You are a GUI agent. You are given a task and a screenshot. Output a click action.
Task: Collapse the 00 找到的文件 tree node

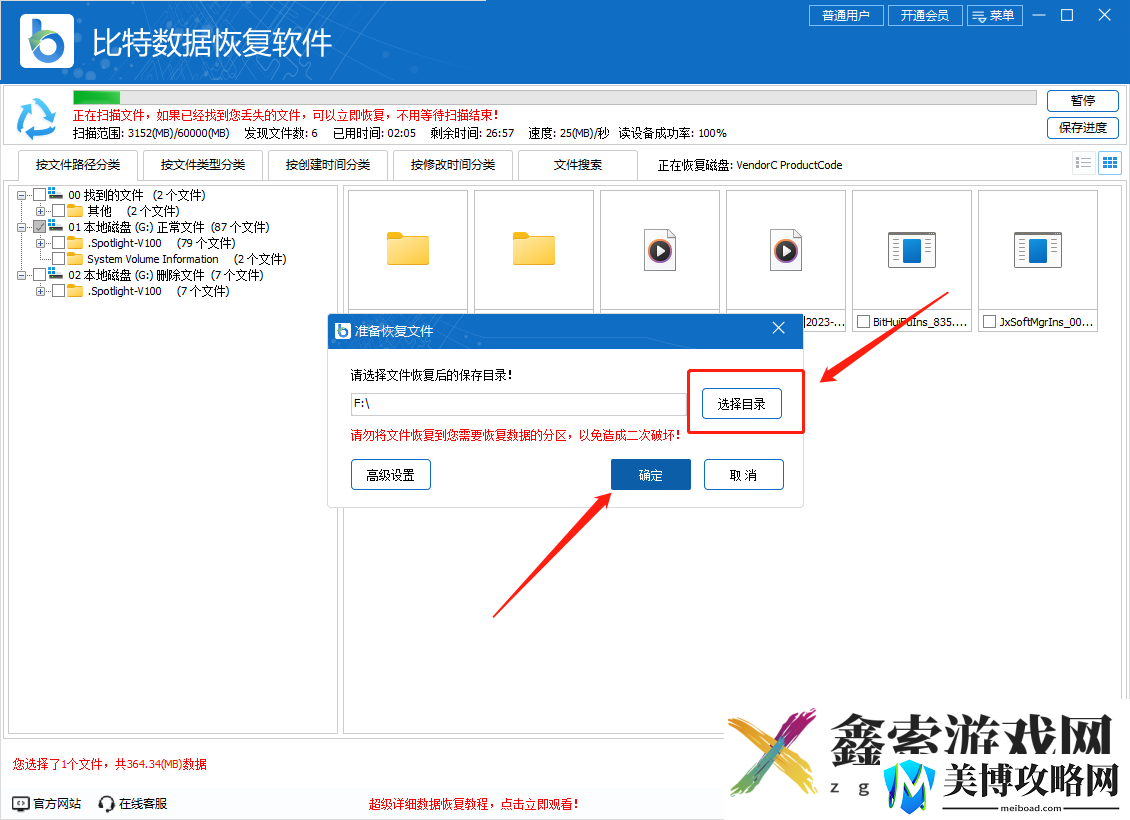coord(22,195)
